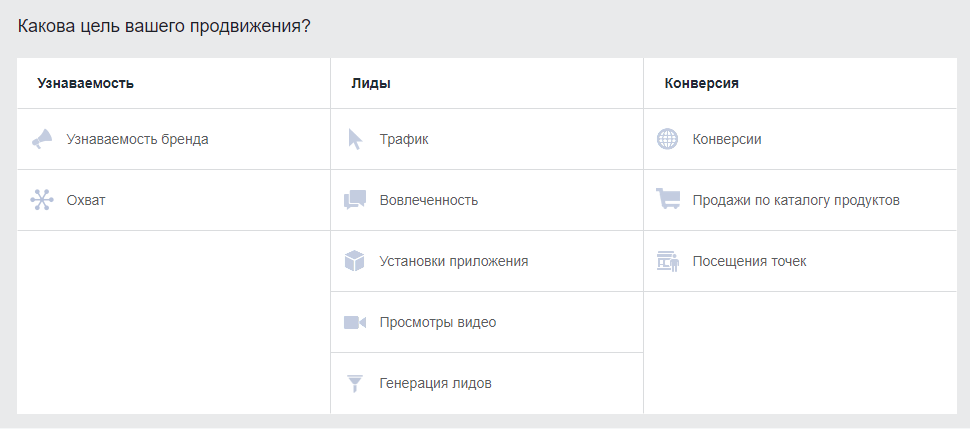Select the Трафик objective
Screen dimensions: 970x429
404,139
